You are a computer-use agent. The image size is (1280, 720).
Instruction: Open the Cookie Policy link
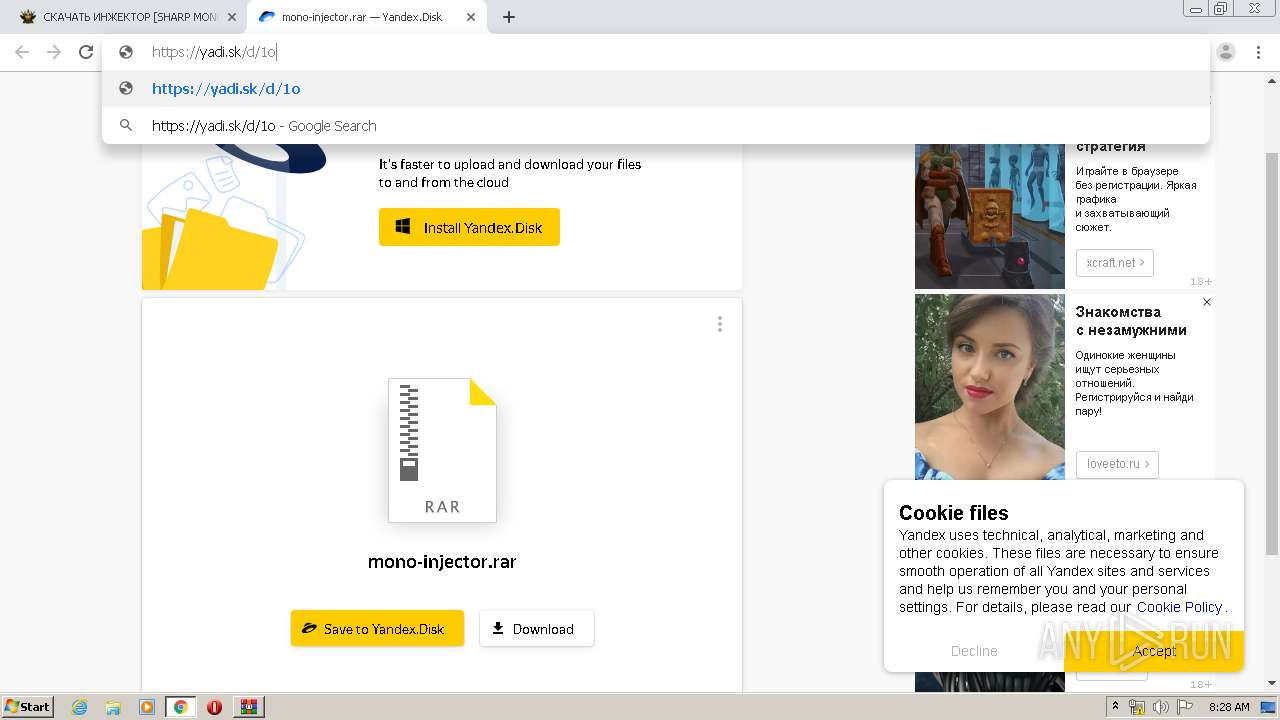(1179, 607)
